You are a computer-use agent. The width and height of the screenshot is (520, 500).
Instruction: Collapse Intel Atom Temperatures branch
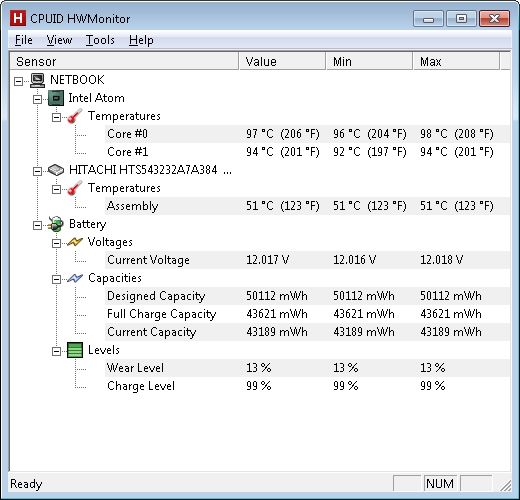click(x=56, y=117)
